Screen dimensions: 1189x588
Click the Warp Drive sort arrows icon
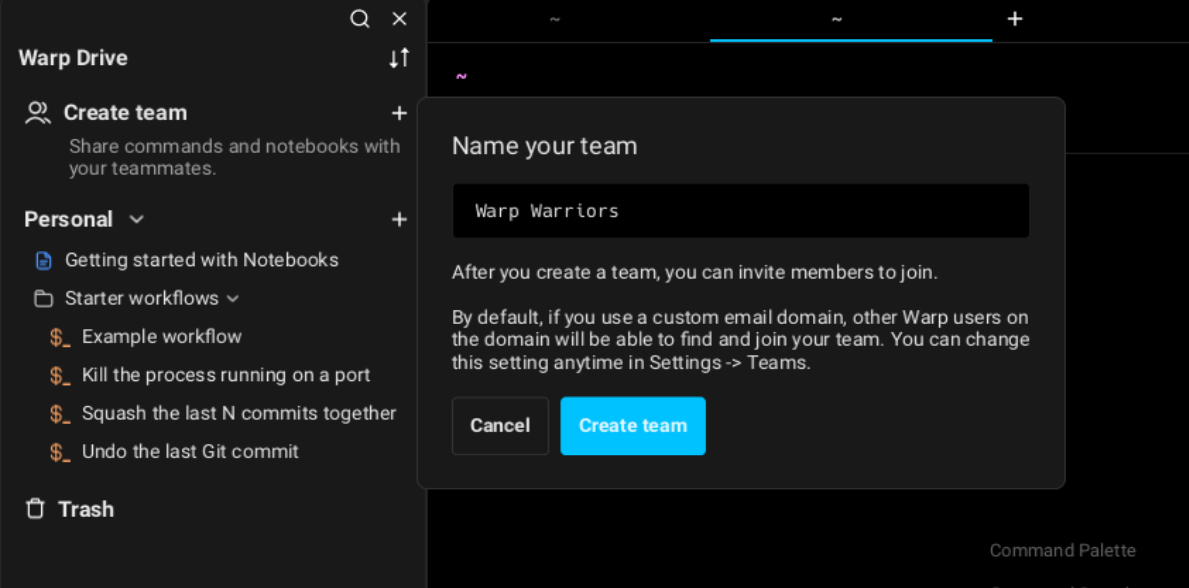click(399, 58)
